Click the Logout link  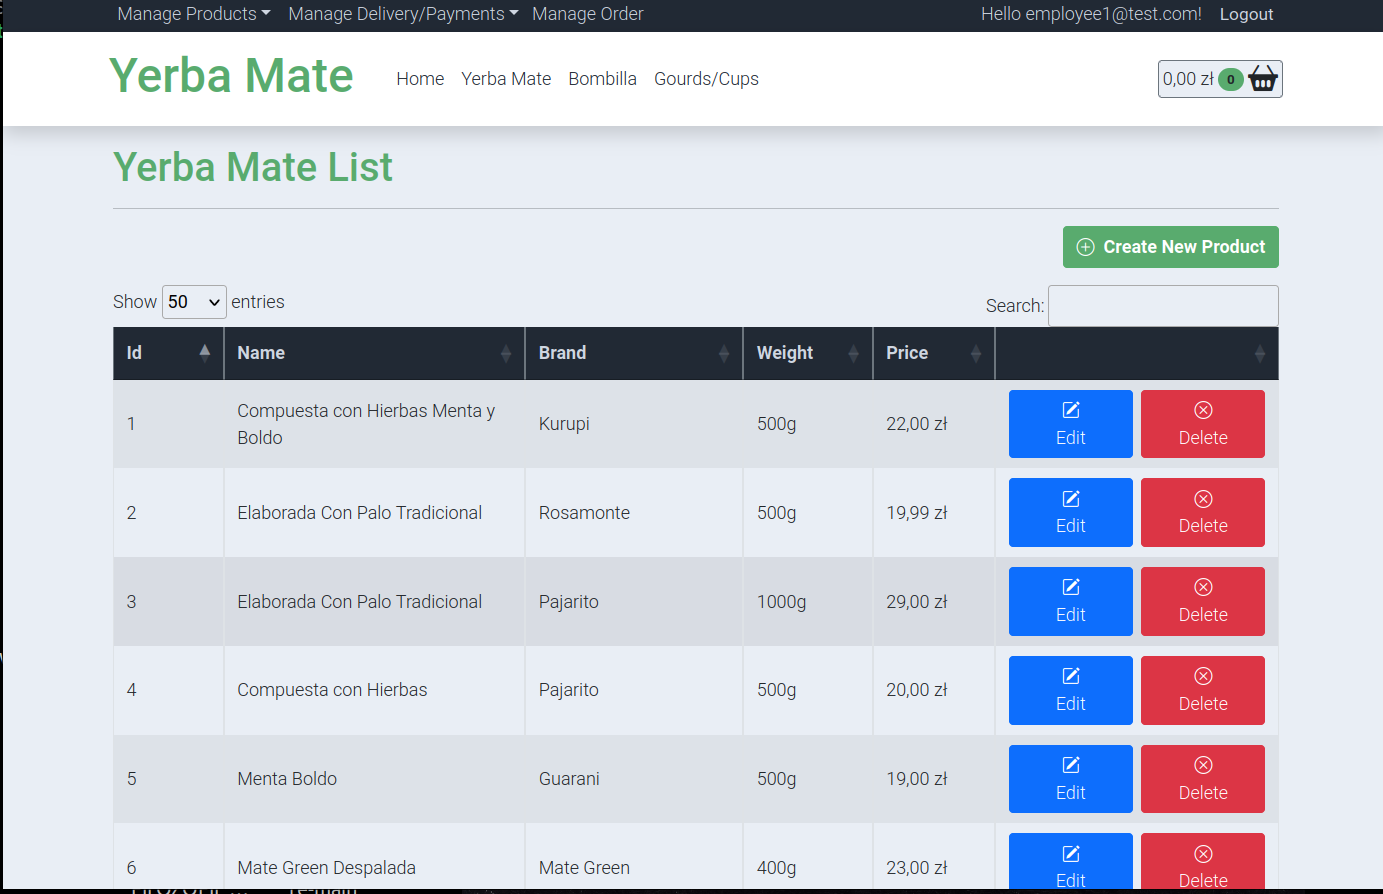click(1246, 14)
